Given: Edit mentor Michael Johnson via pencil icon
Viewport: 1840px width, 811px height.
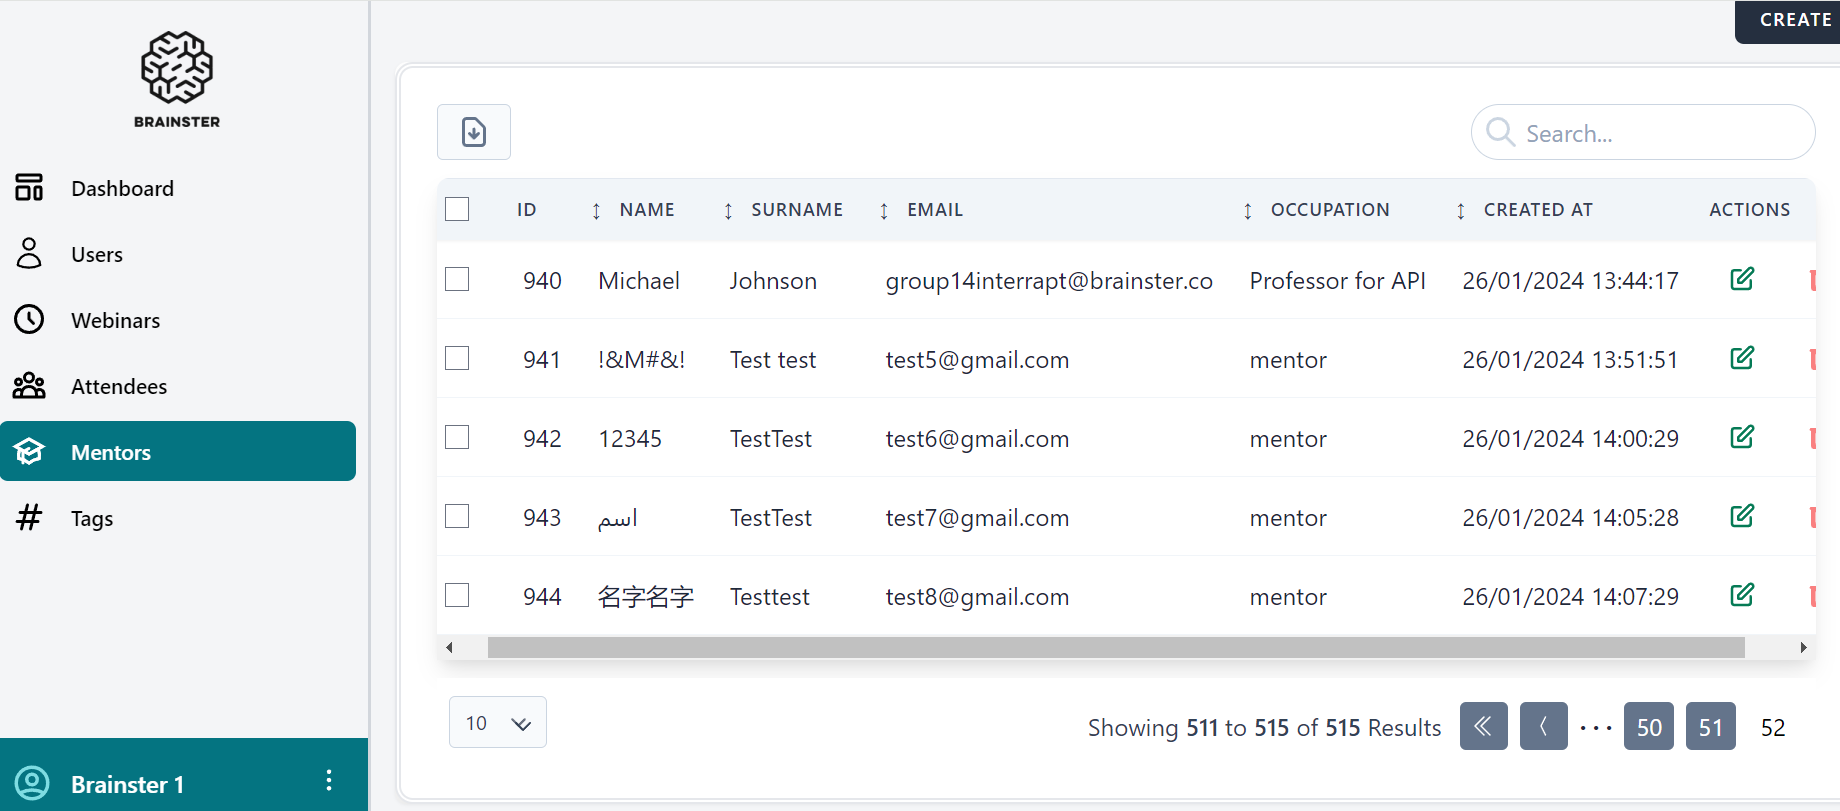Looking at the screenshot, I should (1741, 280).
